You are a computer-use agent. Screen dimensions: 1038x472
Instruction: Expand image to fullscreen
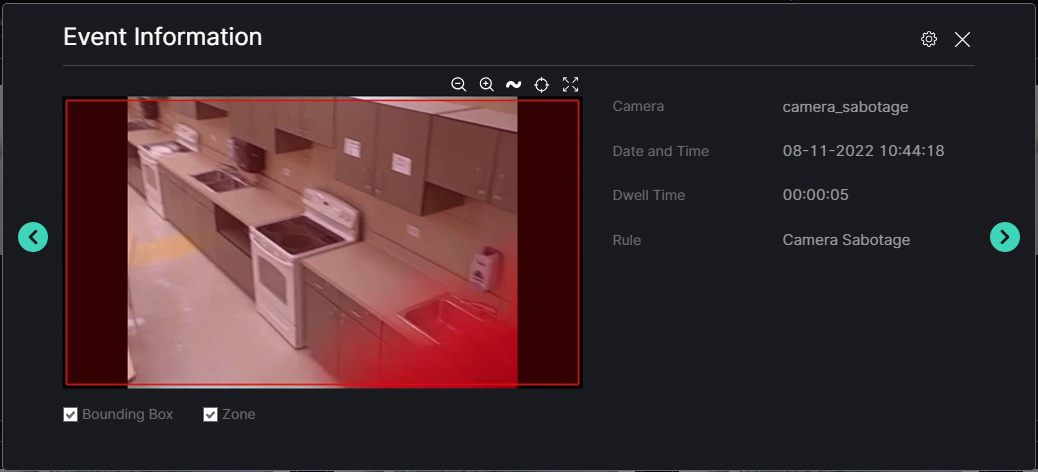[570, 84]
